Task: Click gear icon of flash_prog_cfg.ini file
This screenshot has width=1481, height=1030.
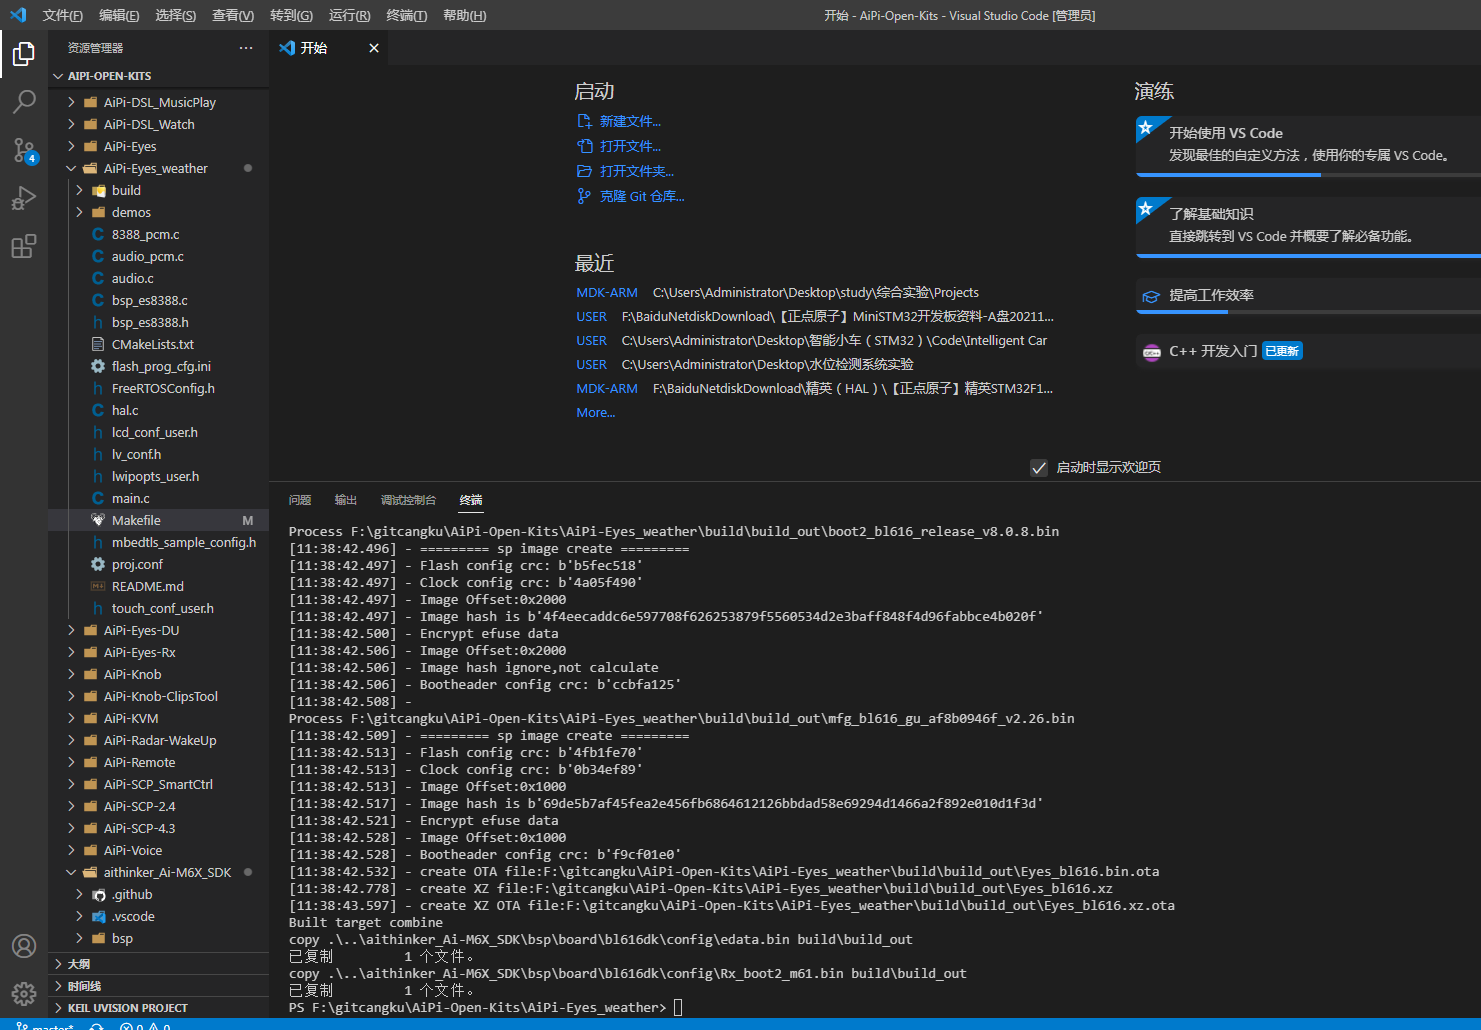Action: pos(98,366)
